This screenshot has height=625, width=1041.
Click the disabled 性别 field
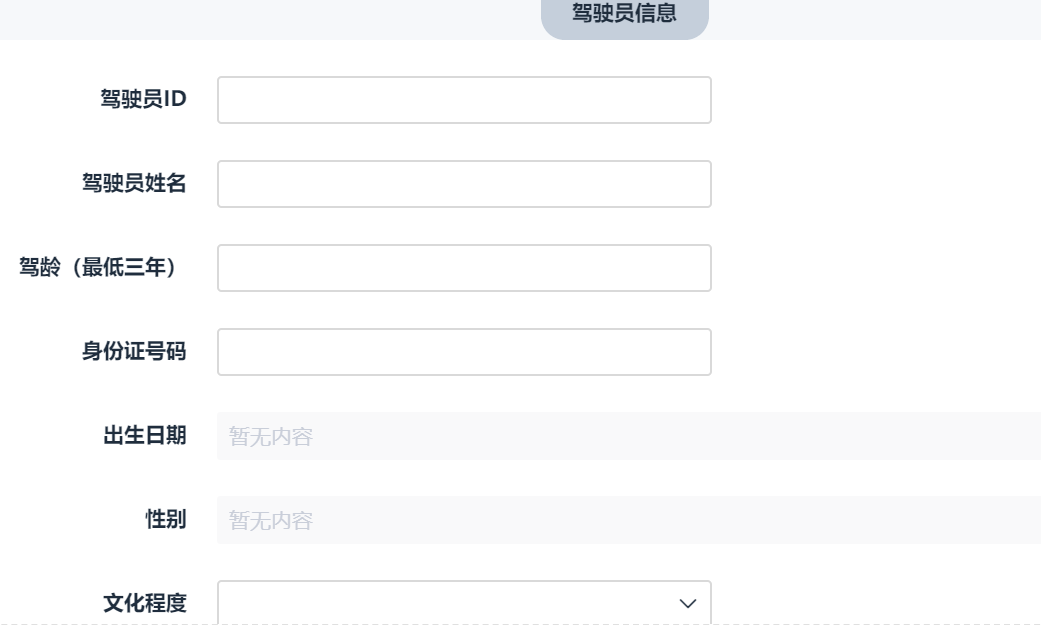point(628,520)
